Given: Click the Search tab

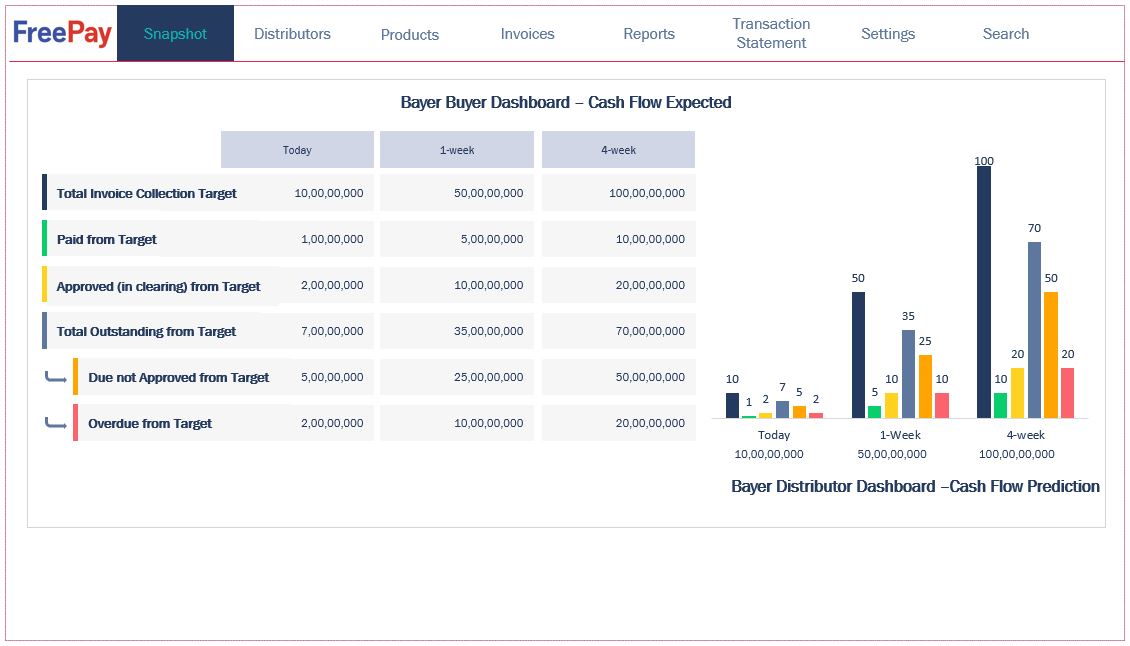Looking at the screenshot, I should pos(1006,34).
